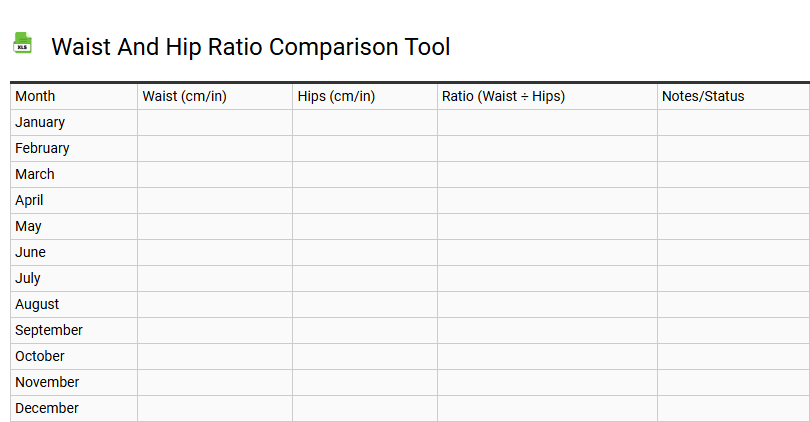
Task: Click the May Ratio cell
Action: [547, 226]
